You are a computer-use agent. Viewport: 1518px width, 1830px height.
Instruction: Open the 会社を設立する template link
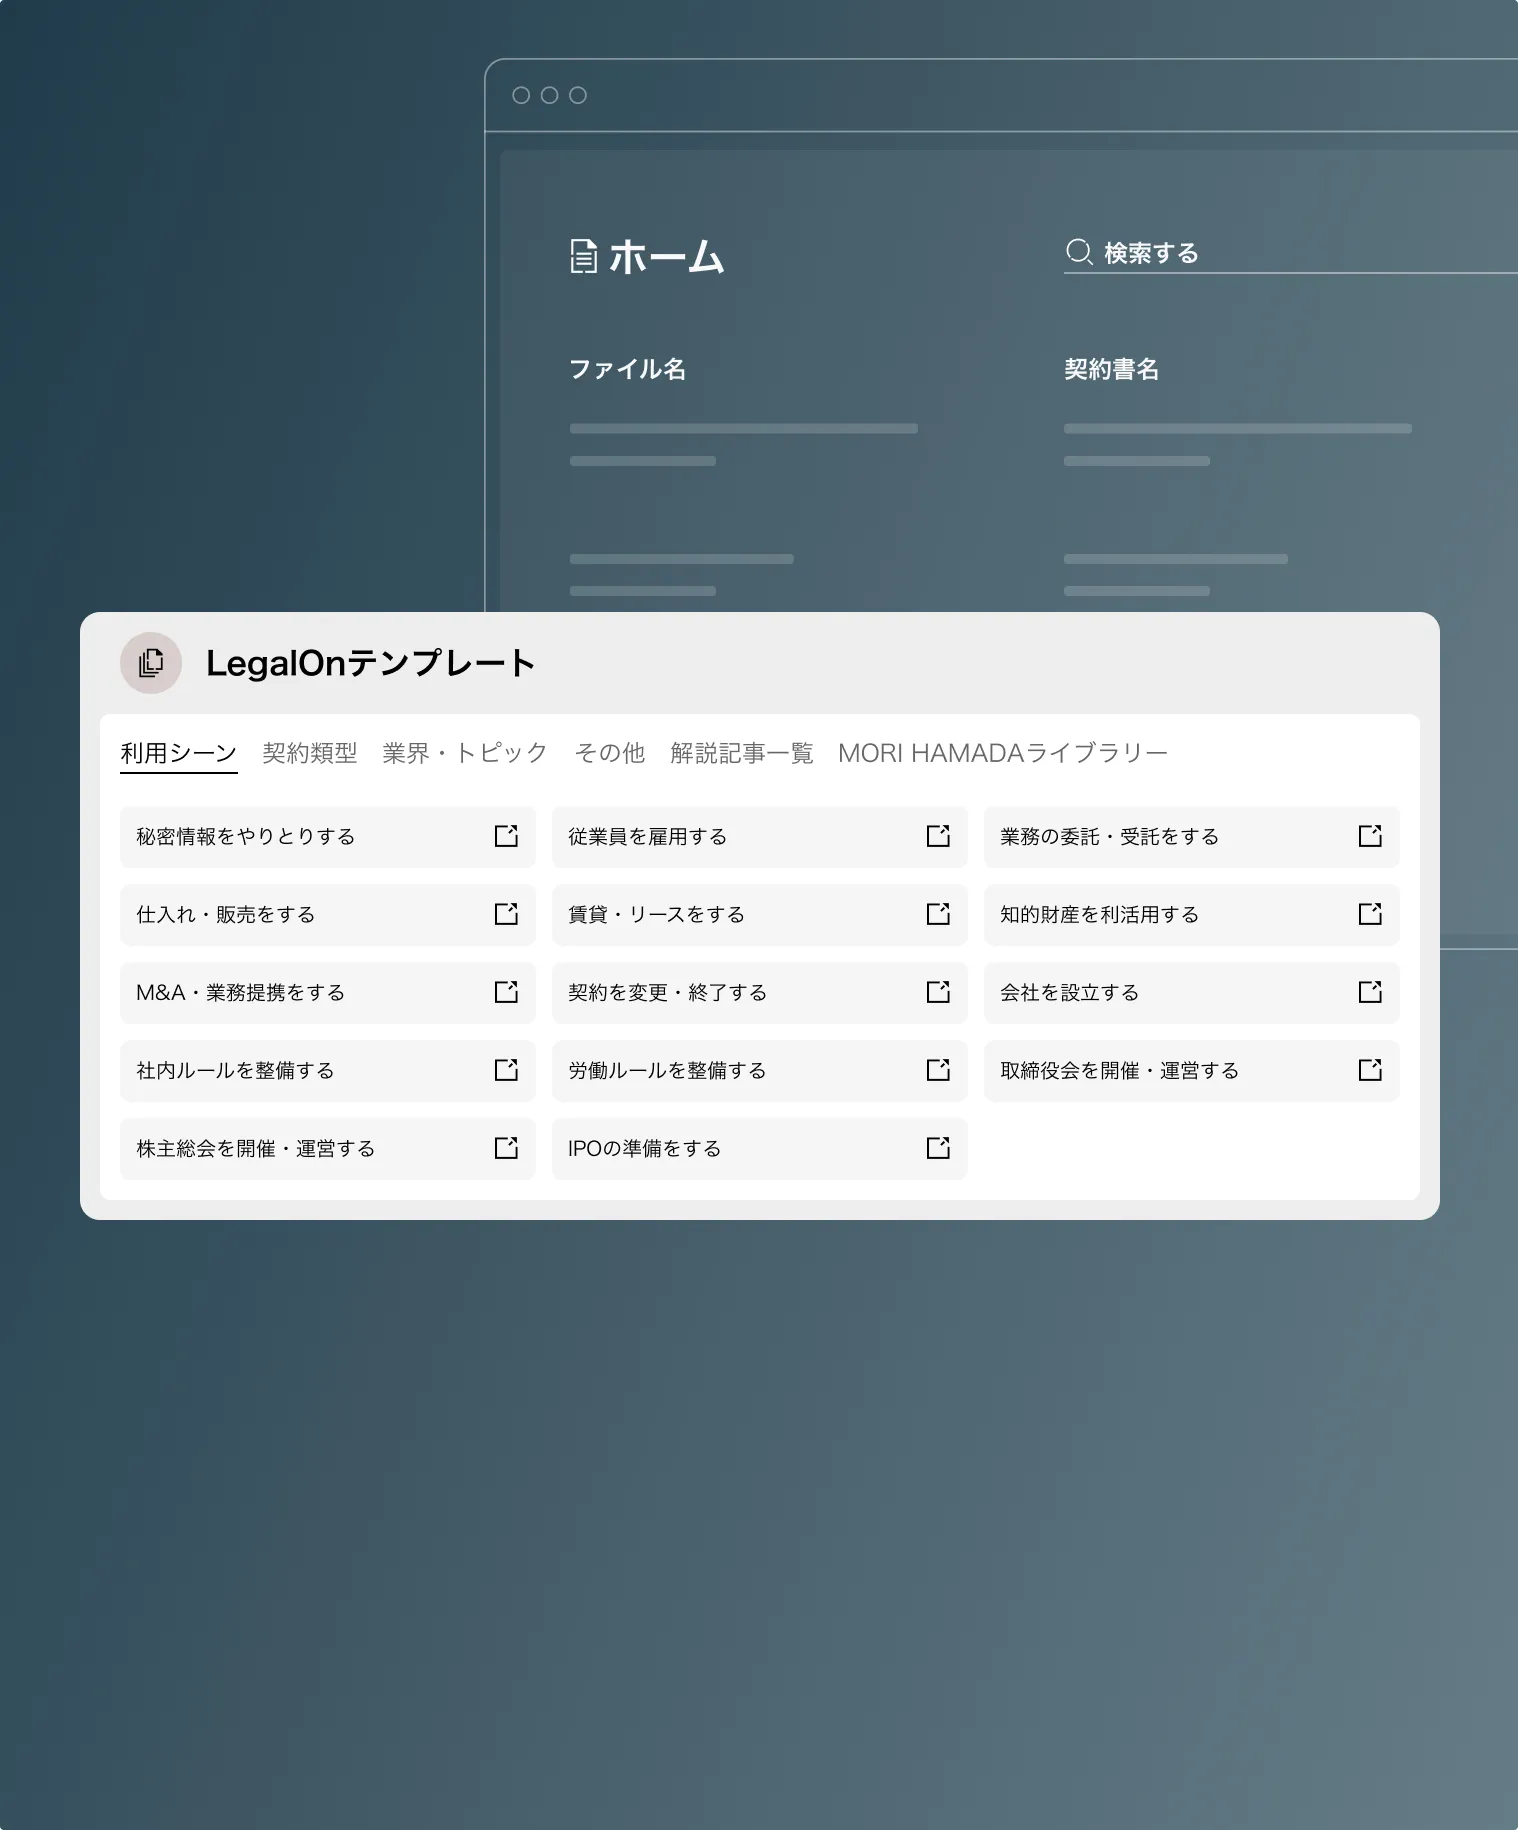1192,992
